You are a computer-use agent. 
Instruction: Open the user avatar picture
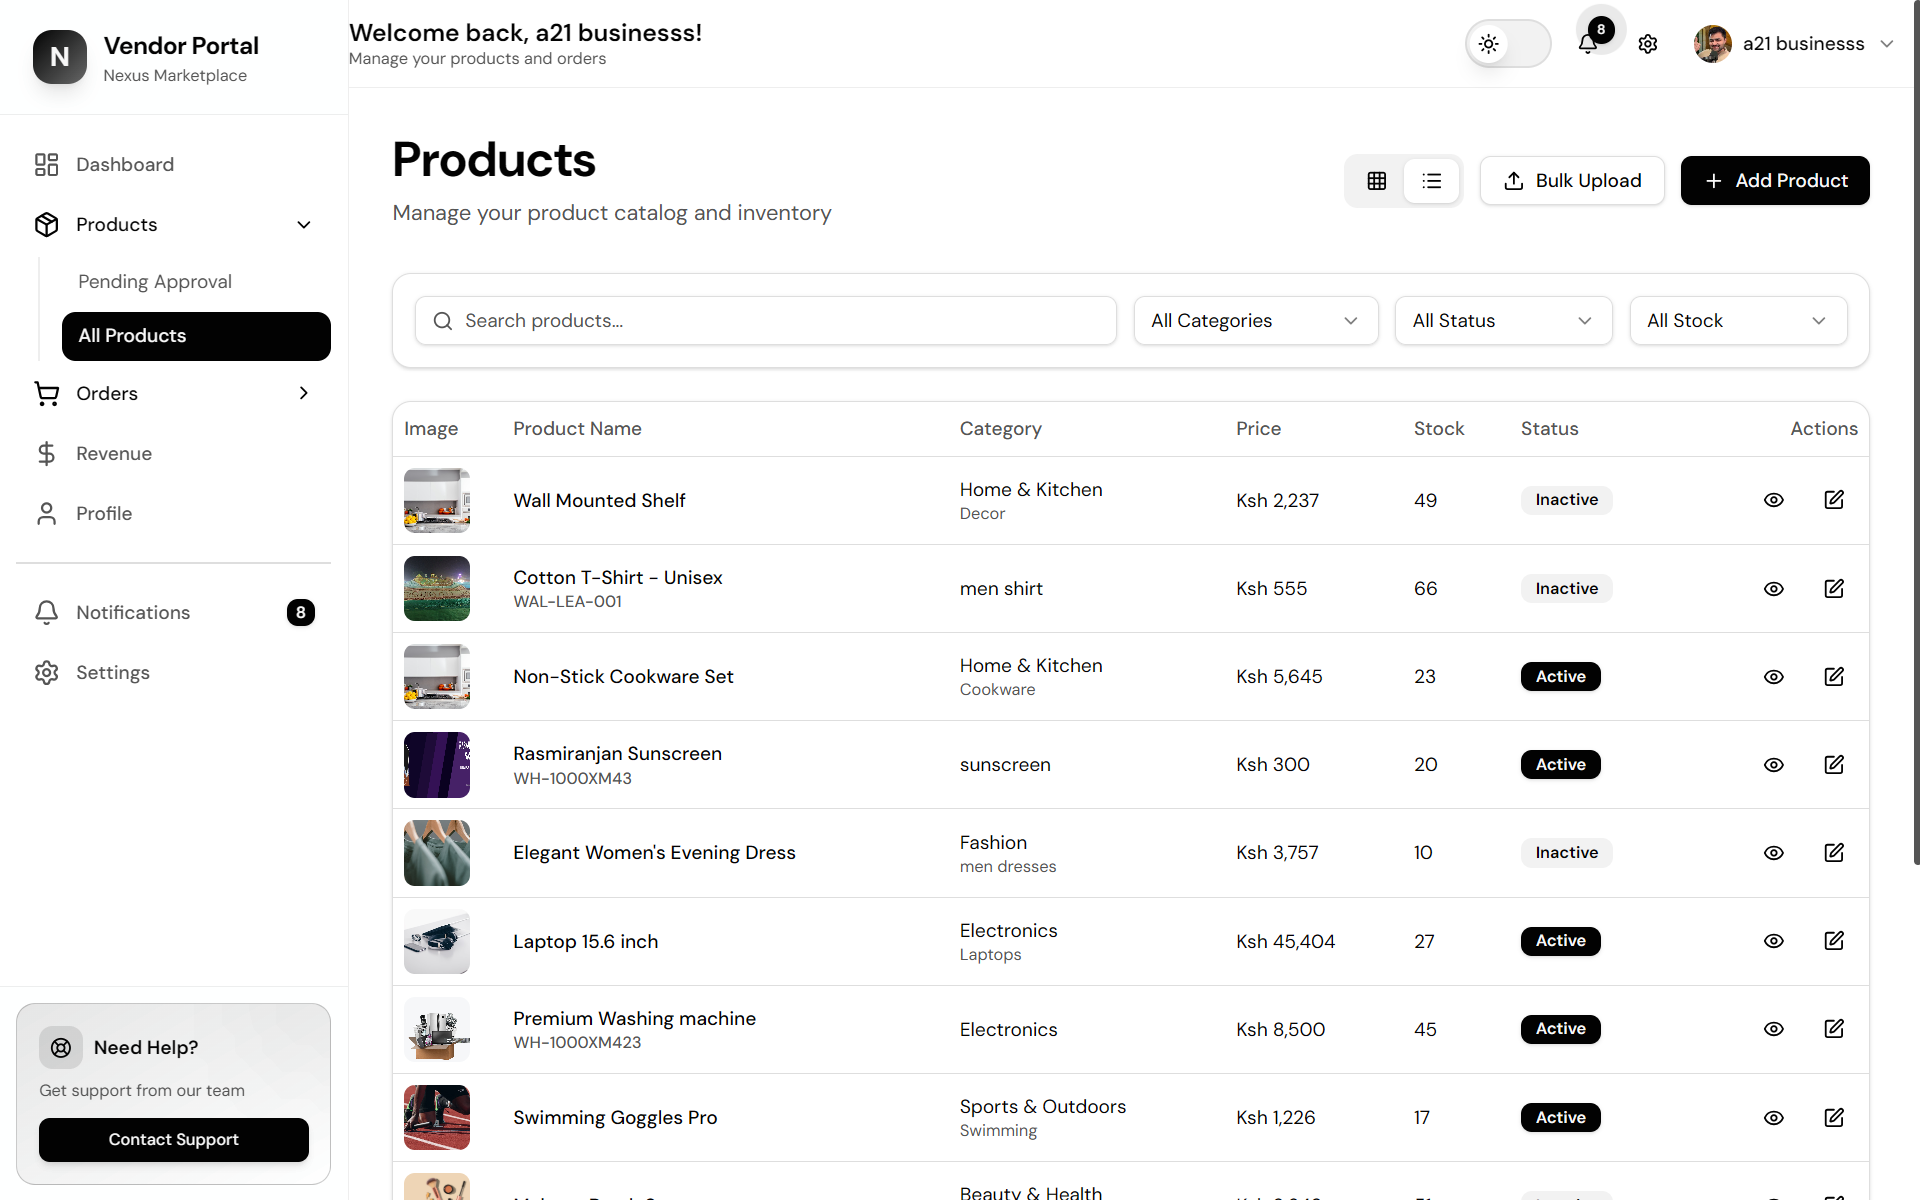coord(1712,44)
